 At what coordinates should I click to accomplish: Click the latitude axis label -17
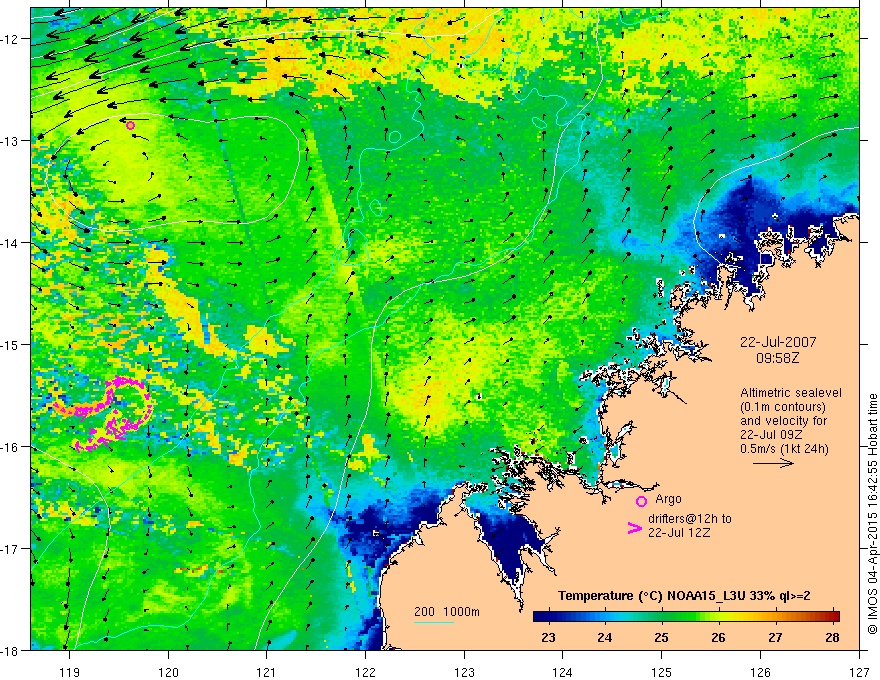pos(12,549)
